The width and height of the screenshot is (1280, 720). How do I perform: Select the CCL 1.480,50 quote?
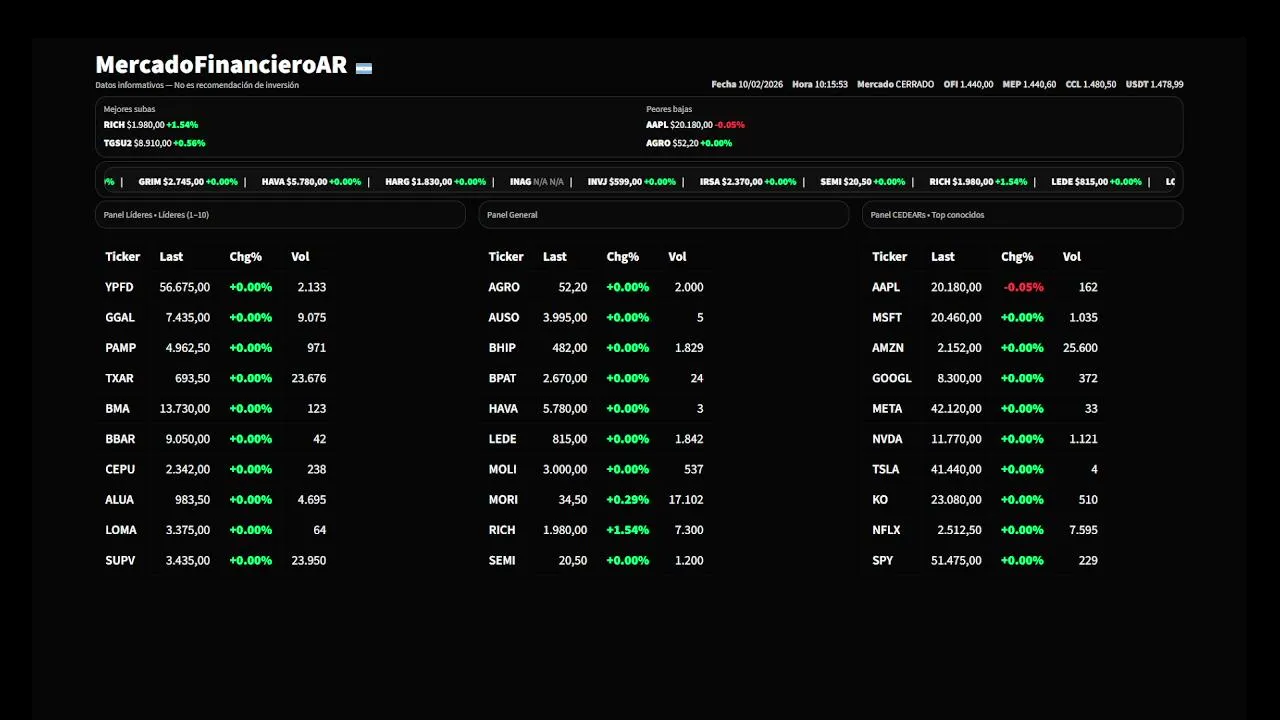click(1091, 85)
